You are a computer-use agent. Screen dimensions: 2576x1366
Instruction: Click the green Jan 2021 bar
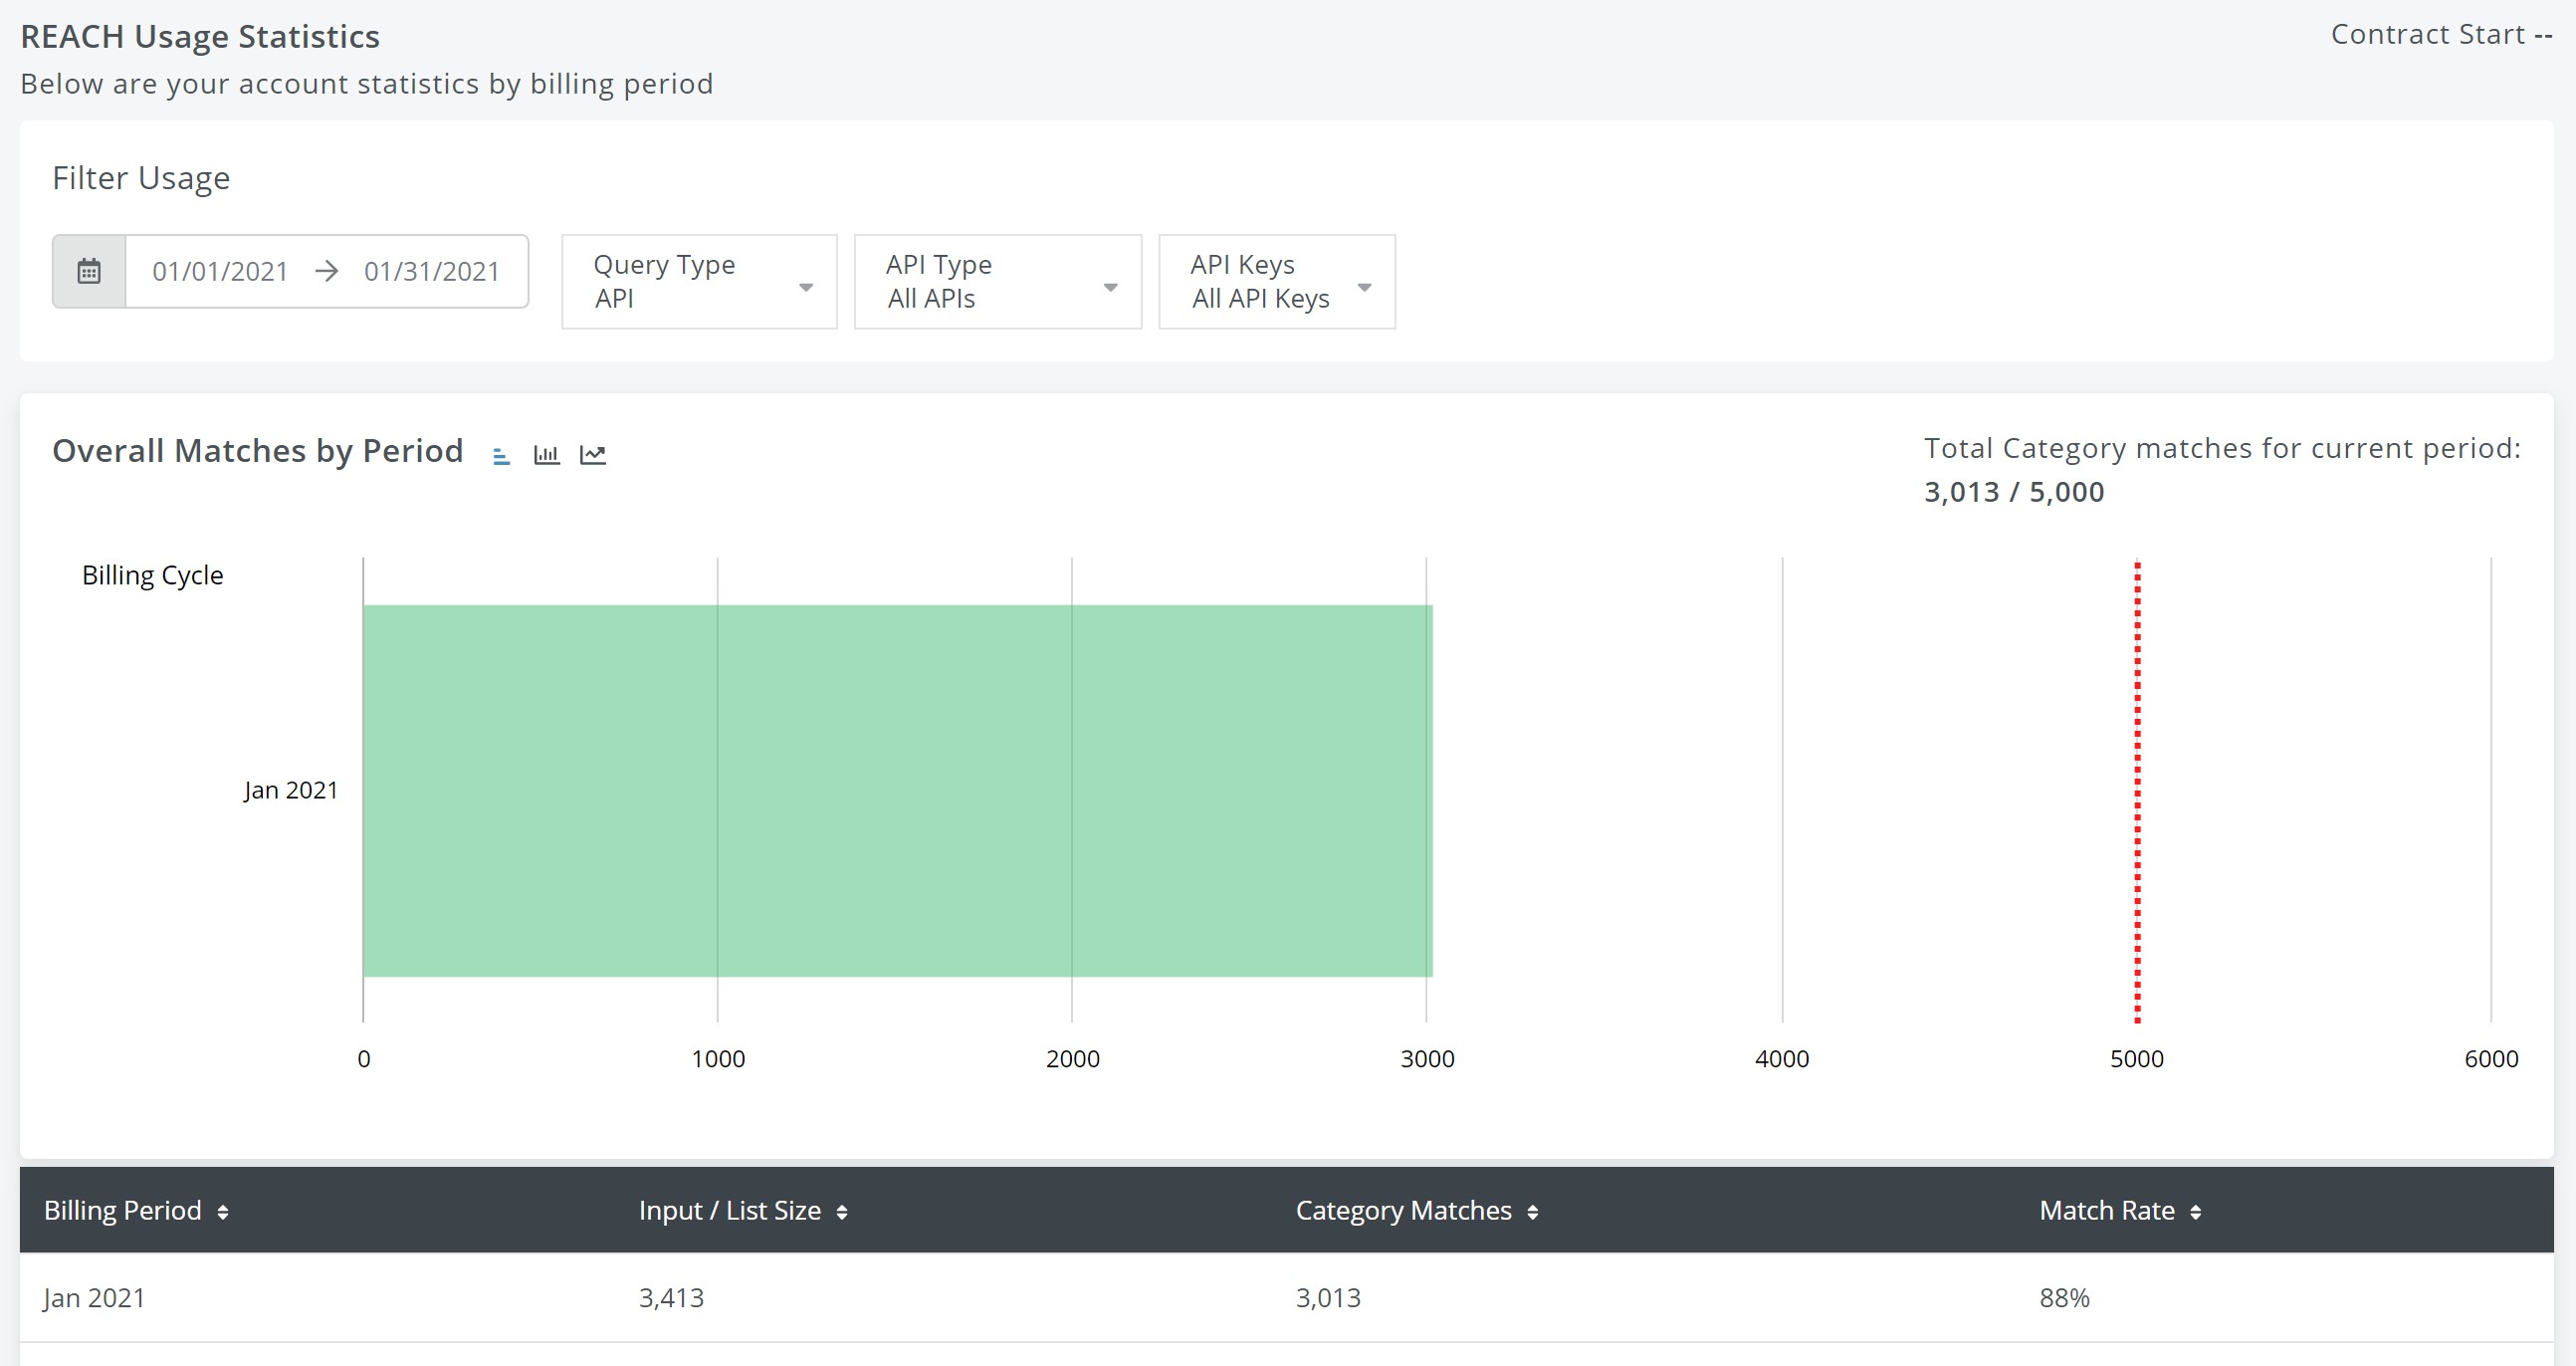tap(896, 790)
